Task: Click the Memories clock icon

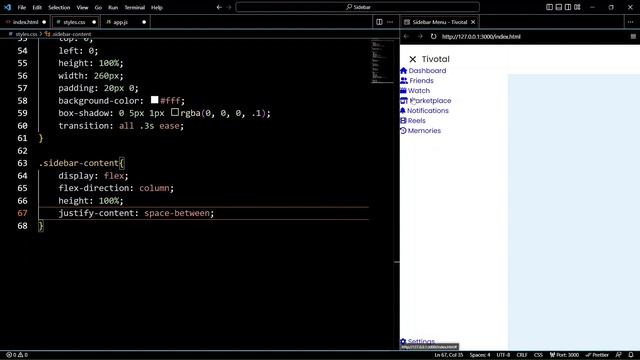Action: pyautogui.click(x=403, y=131)
